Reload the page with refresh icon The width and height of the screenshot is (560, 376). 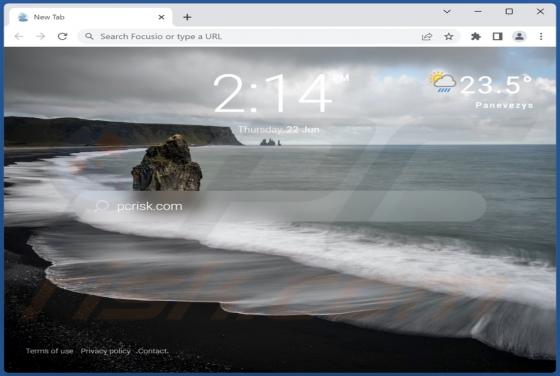point(62,36)
